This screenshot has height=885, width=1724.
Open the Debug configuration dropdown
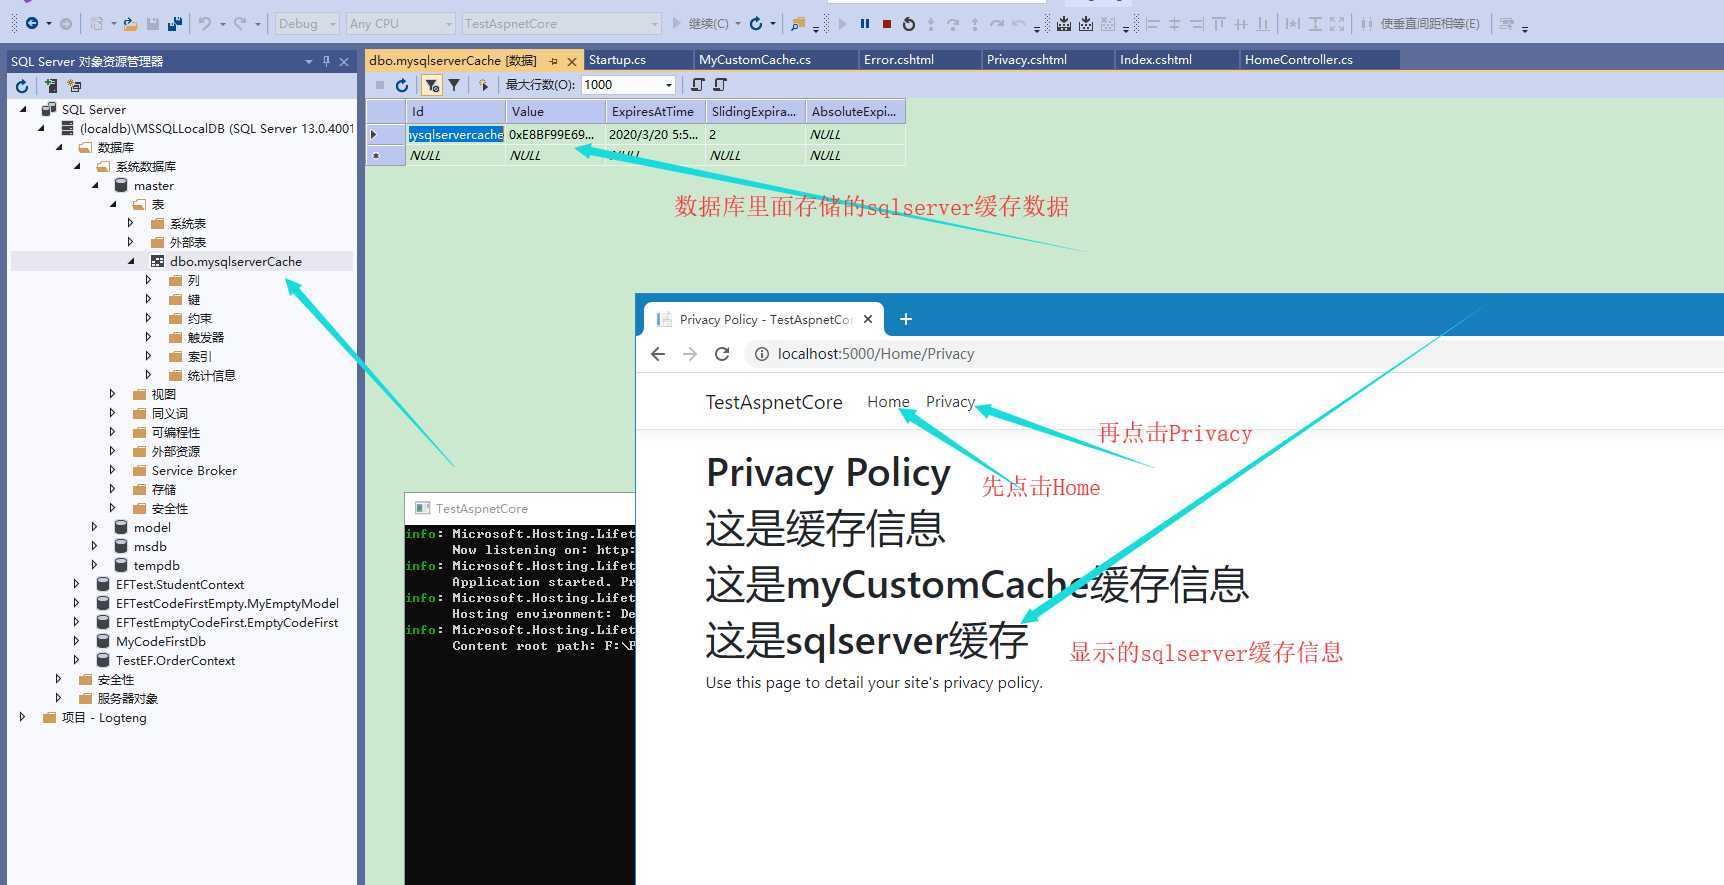pyautogui.click(x=308, y=23)
